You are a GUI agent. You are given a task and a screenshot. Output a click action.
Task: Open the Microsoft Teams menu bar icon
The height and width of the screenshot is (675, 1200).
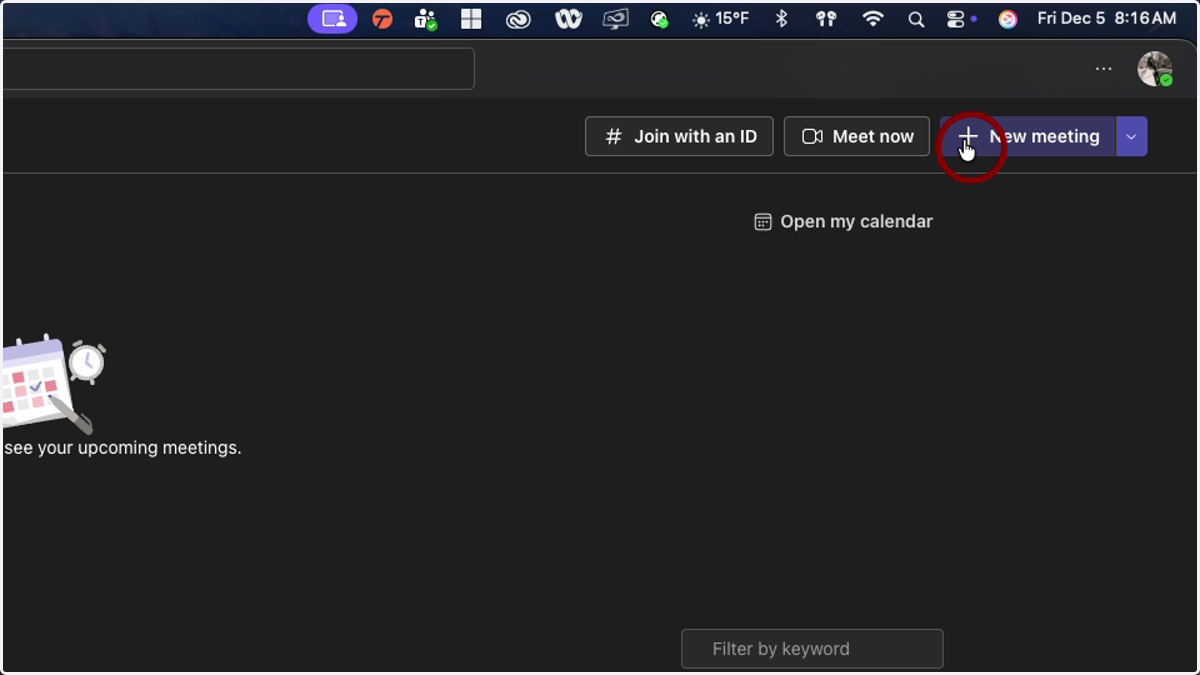click(426, 19)
